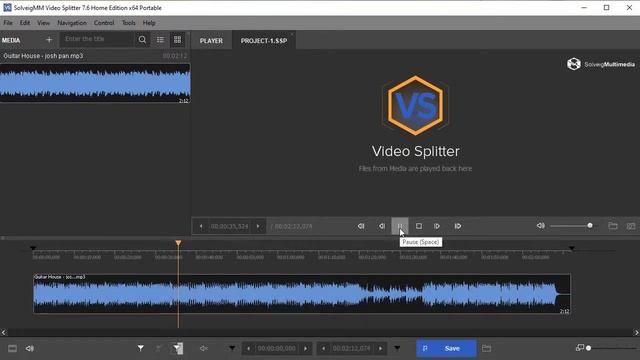Increase the player current time with right arrow
The image size is (640, 360).
point(258,226)
